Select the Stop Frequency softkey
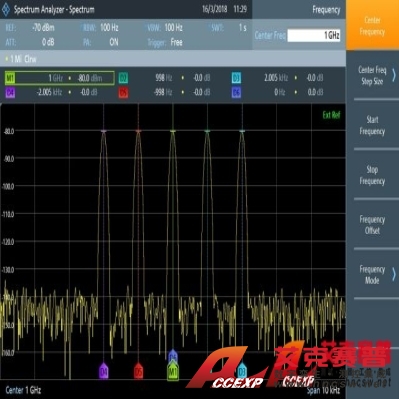The height and width of the screenshot is (399, 399). (x=373, y=175)
